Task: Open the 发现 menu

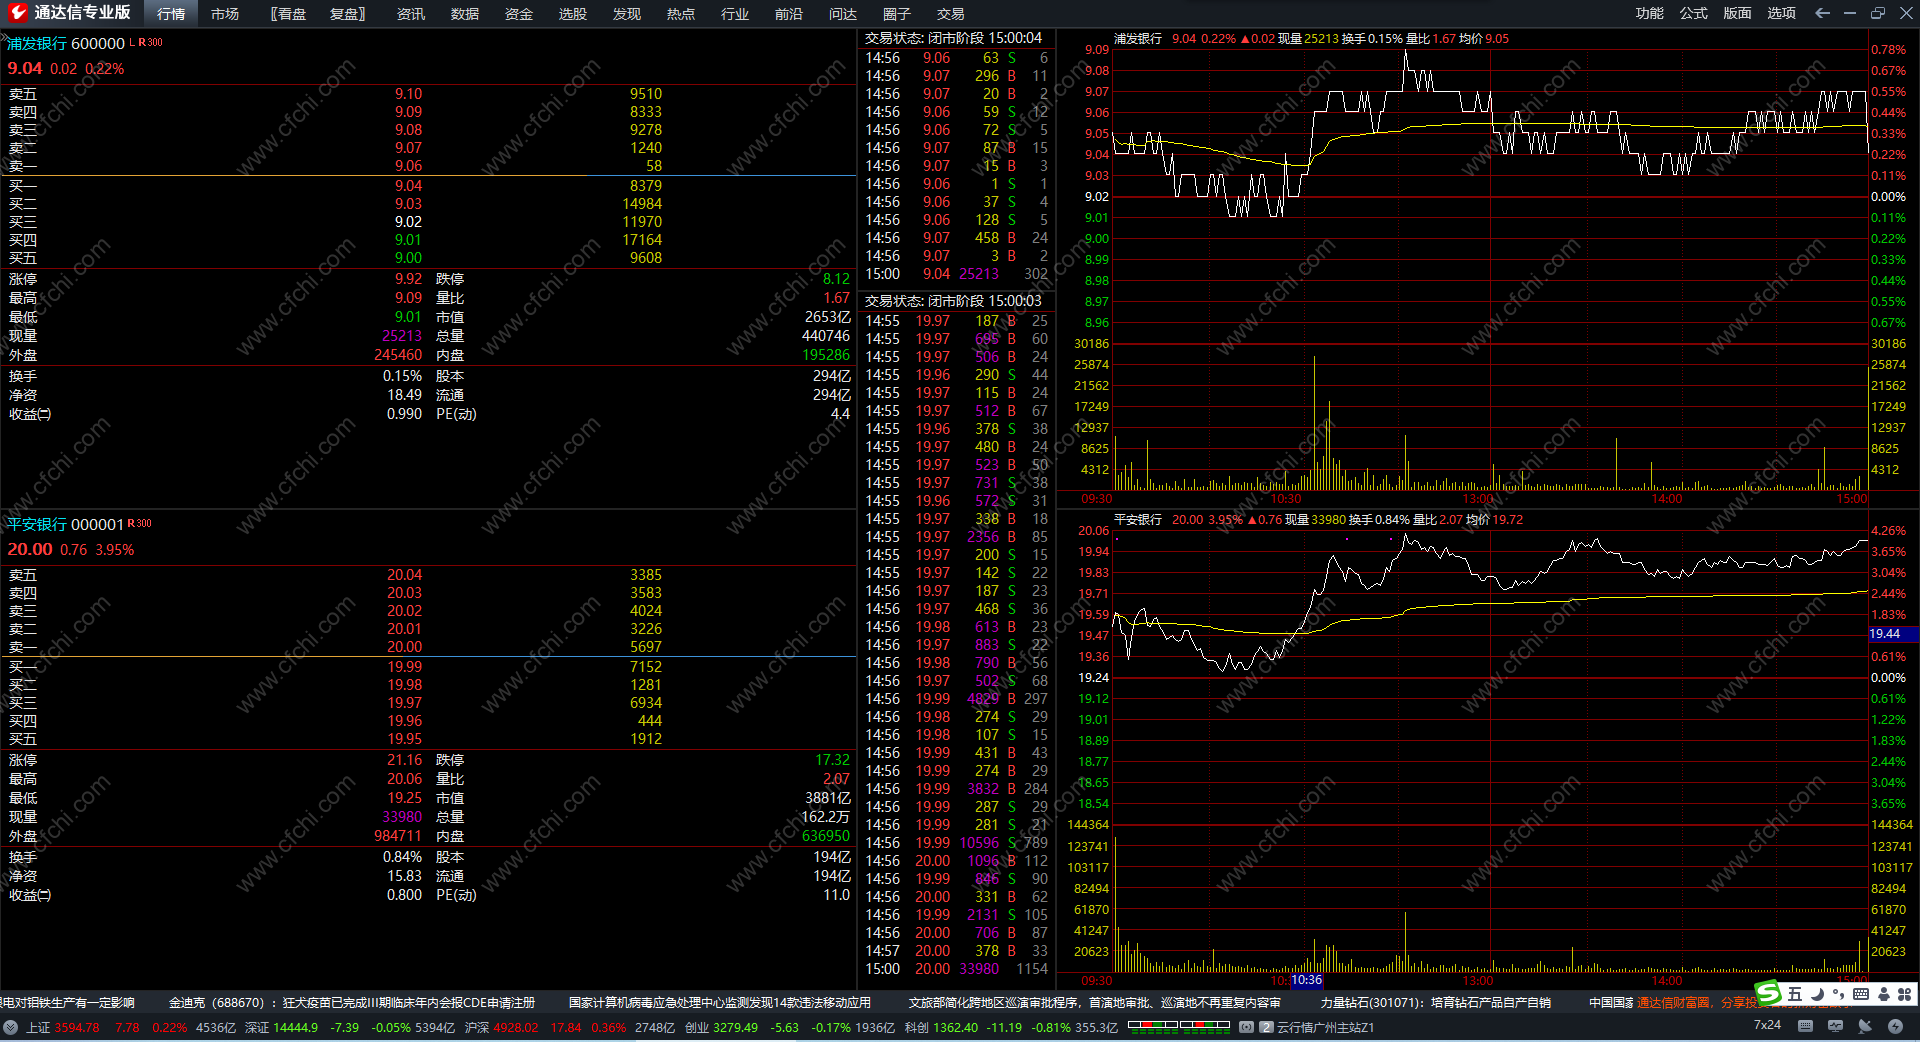Action: [627, 14]
